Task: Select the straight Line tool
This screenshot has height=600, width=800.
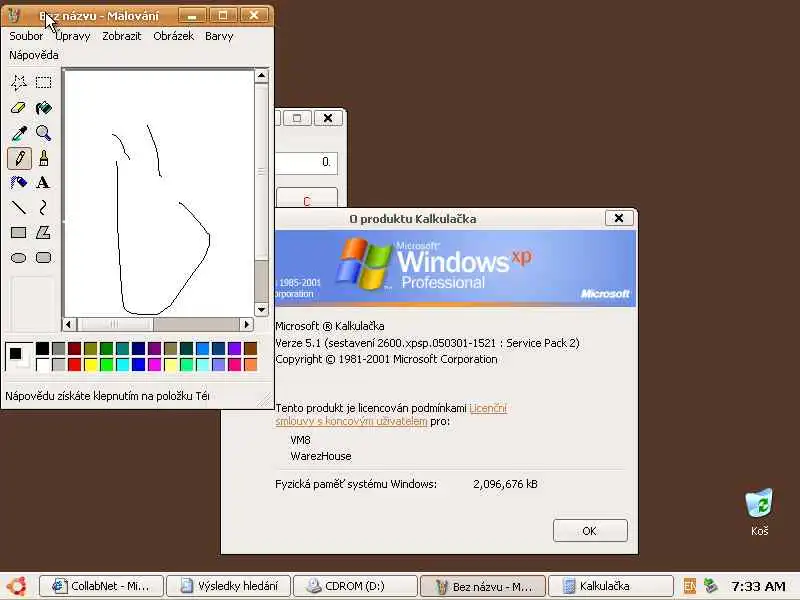Action: [x=19, y=208]
